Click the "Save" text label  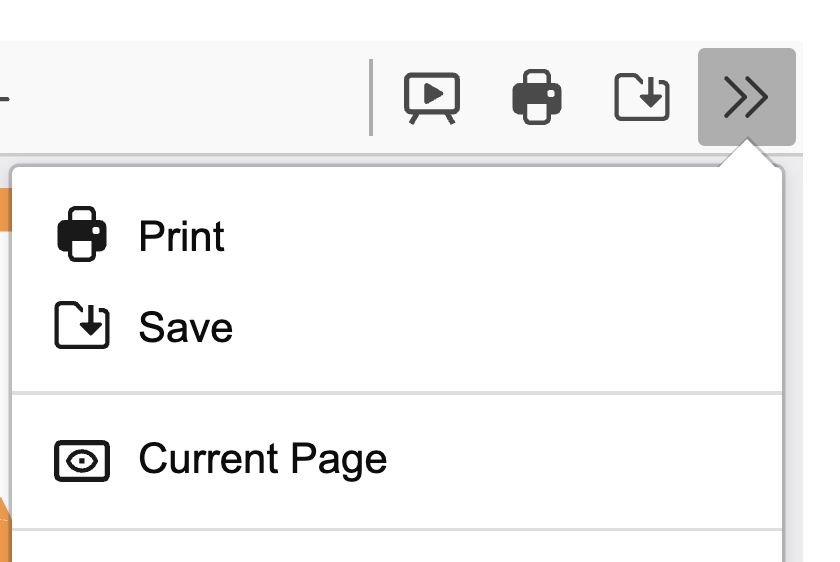185,327
